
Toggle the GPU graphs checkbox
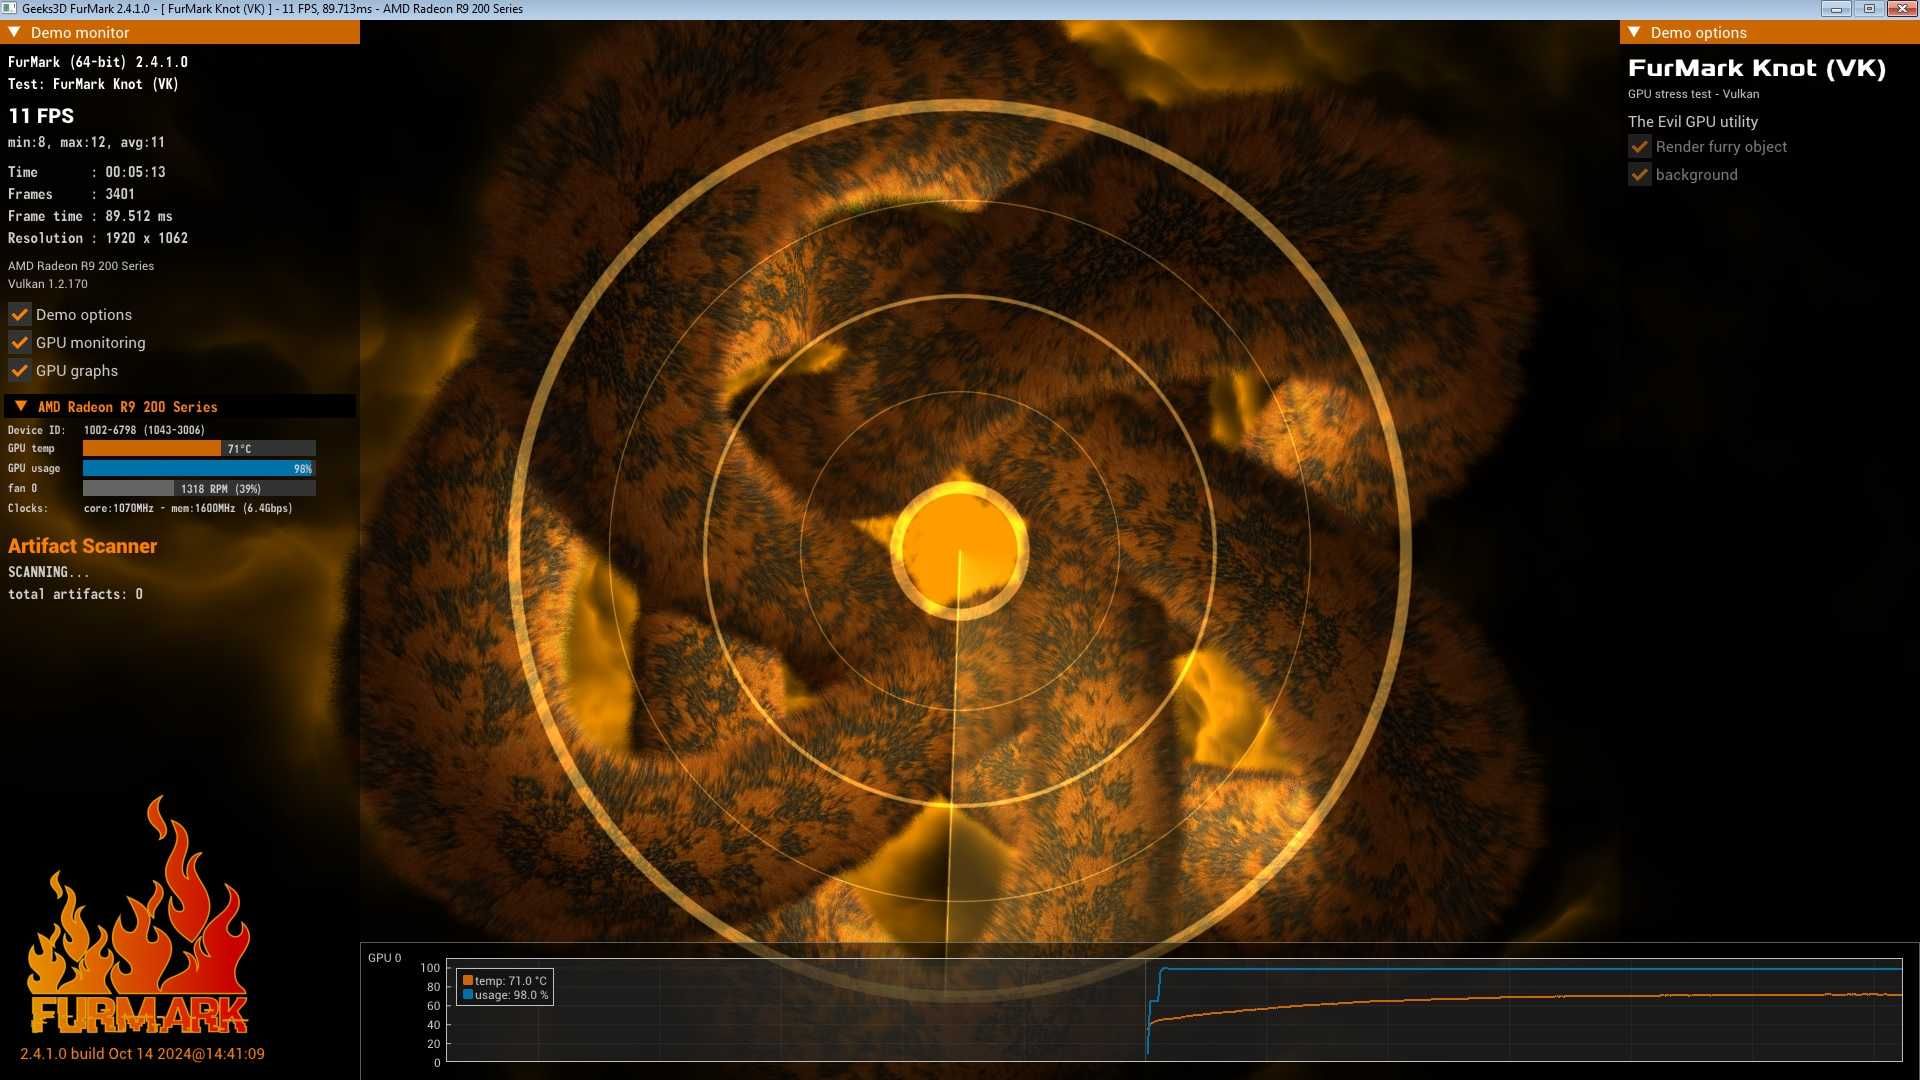(19, 370)
